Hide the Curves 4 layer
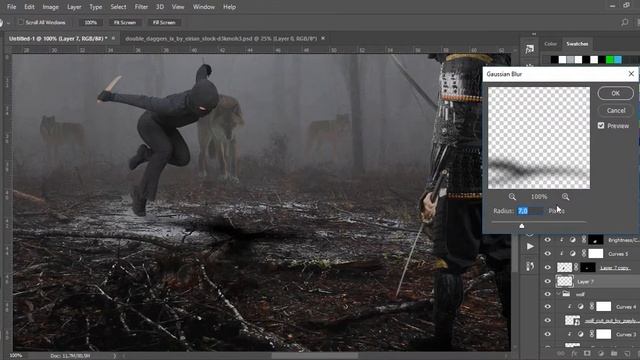Screen dimensions: 640x360 [547, 307]
